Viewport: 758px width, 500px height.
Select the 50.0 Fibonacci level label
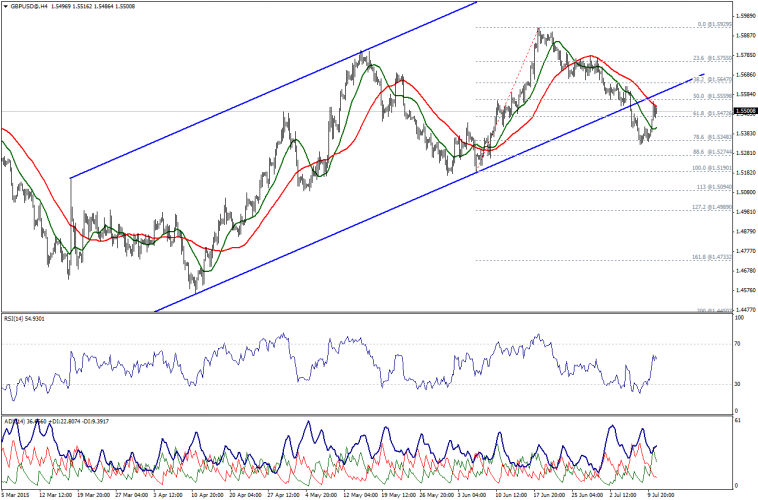[x=713, y=96]
